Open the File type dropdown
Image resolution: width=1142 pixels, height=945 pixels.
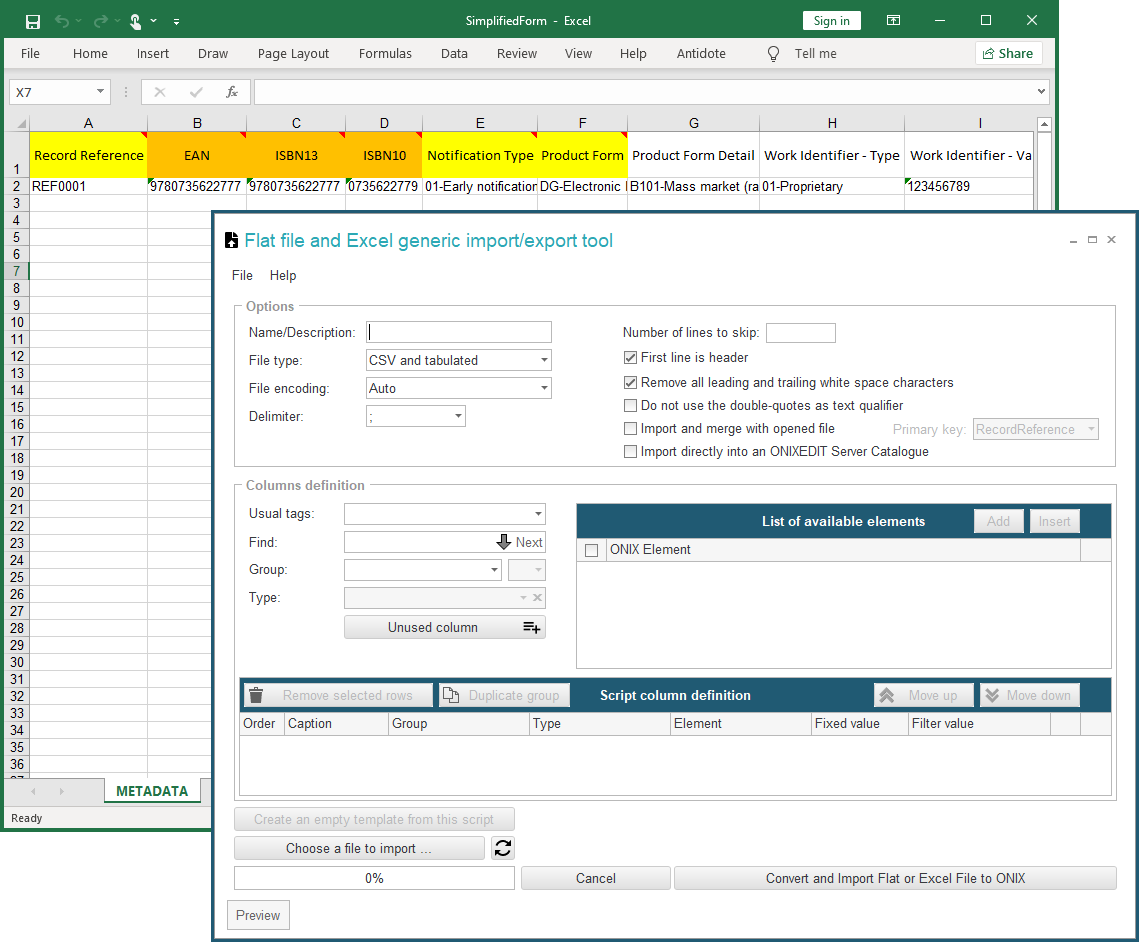point(544,360)
